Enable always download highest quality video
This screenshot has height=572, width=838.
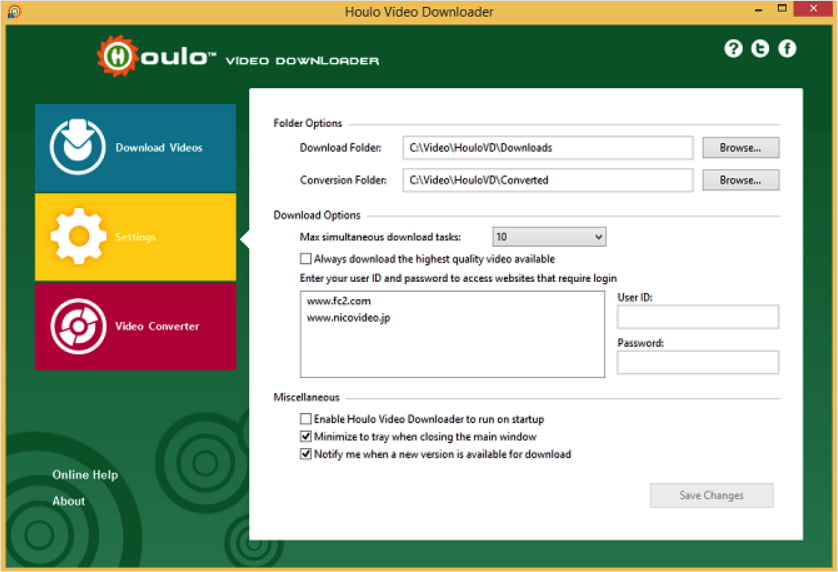click(x=306, y=259)
